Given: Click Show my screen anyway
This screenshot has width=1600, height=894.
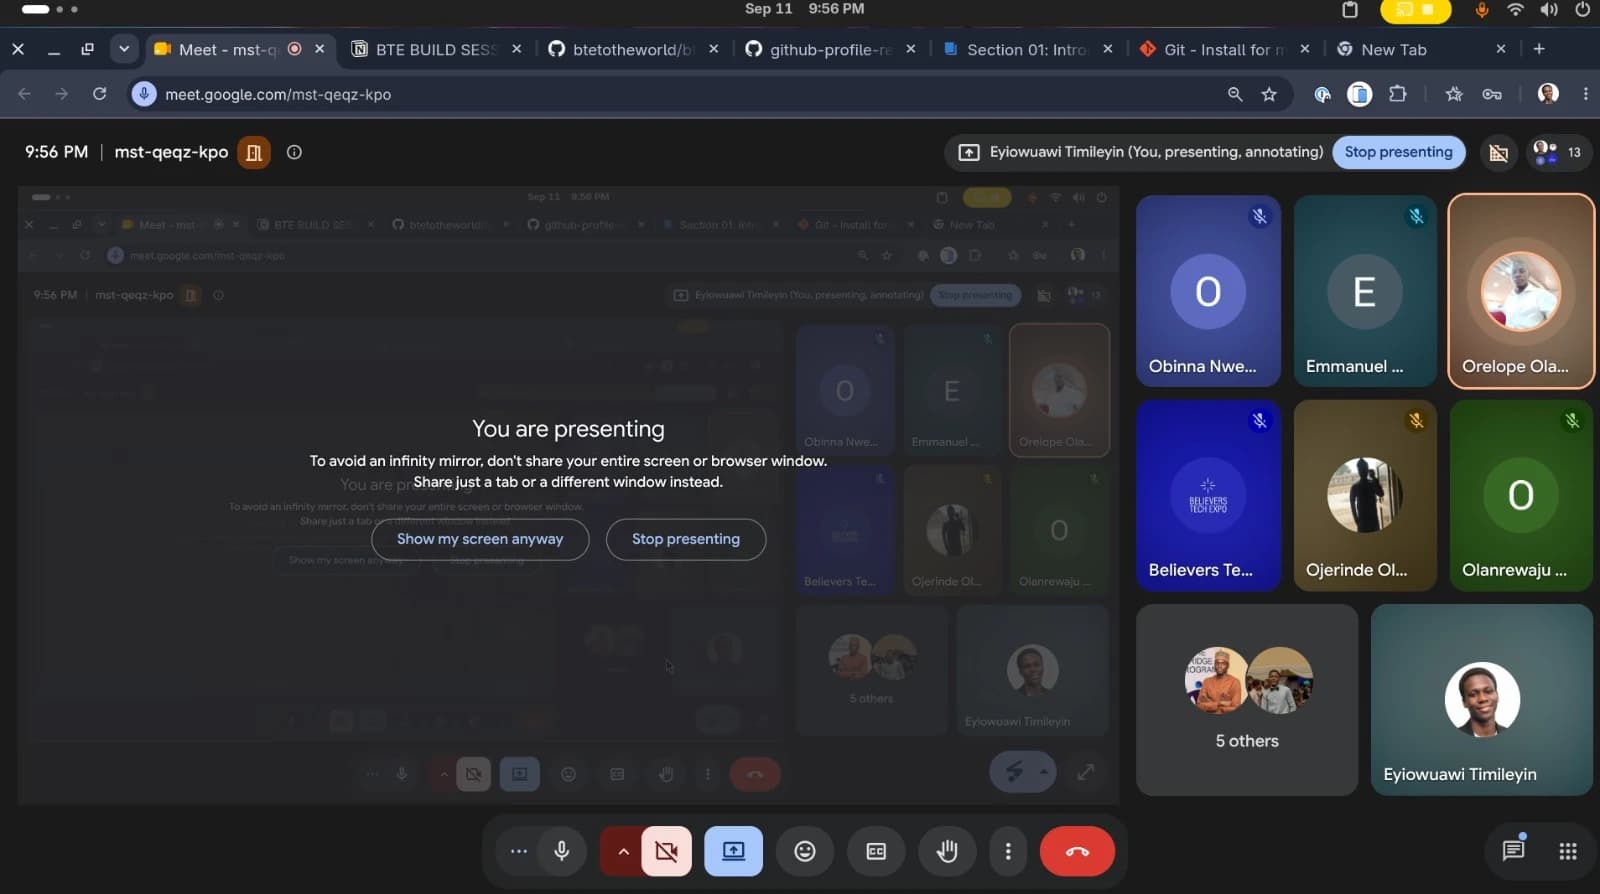Looking at the screenshot, I should click(480, 539).
